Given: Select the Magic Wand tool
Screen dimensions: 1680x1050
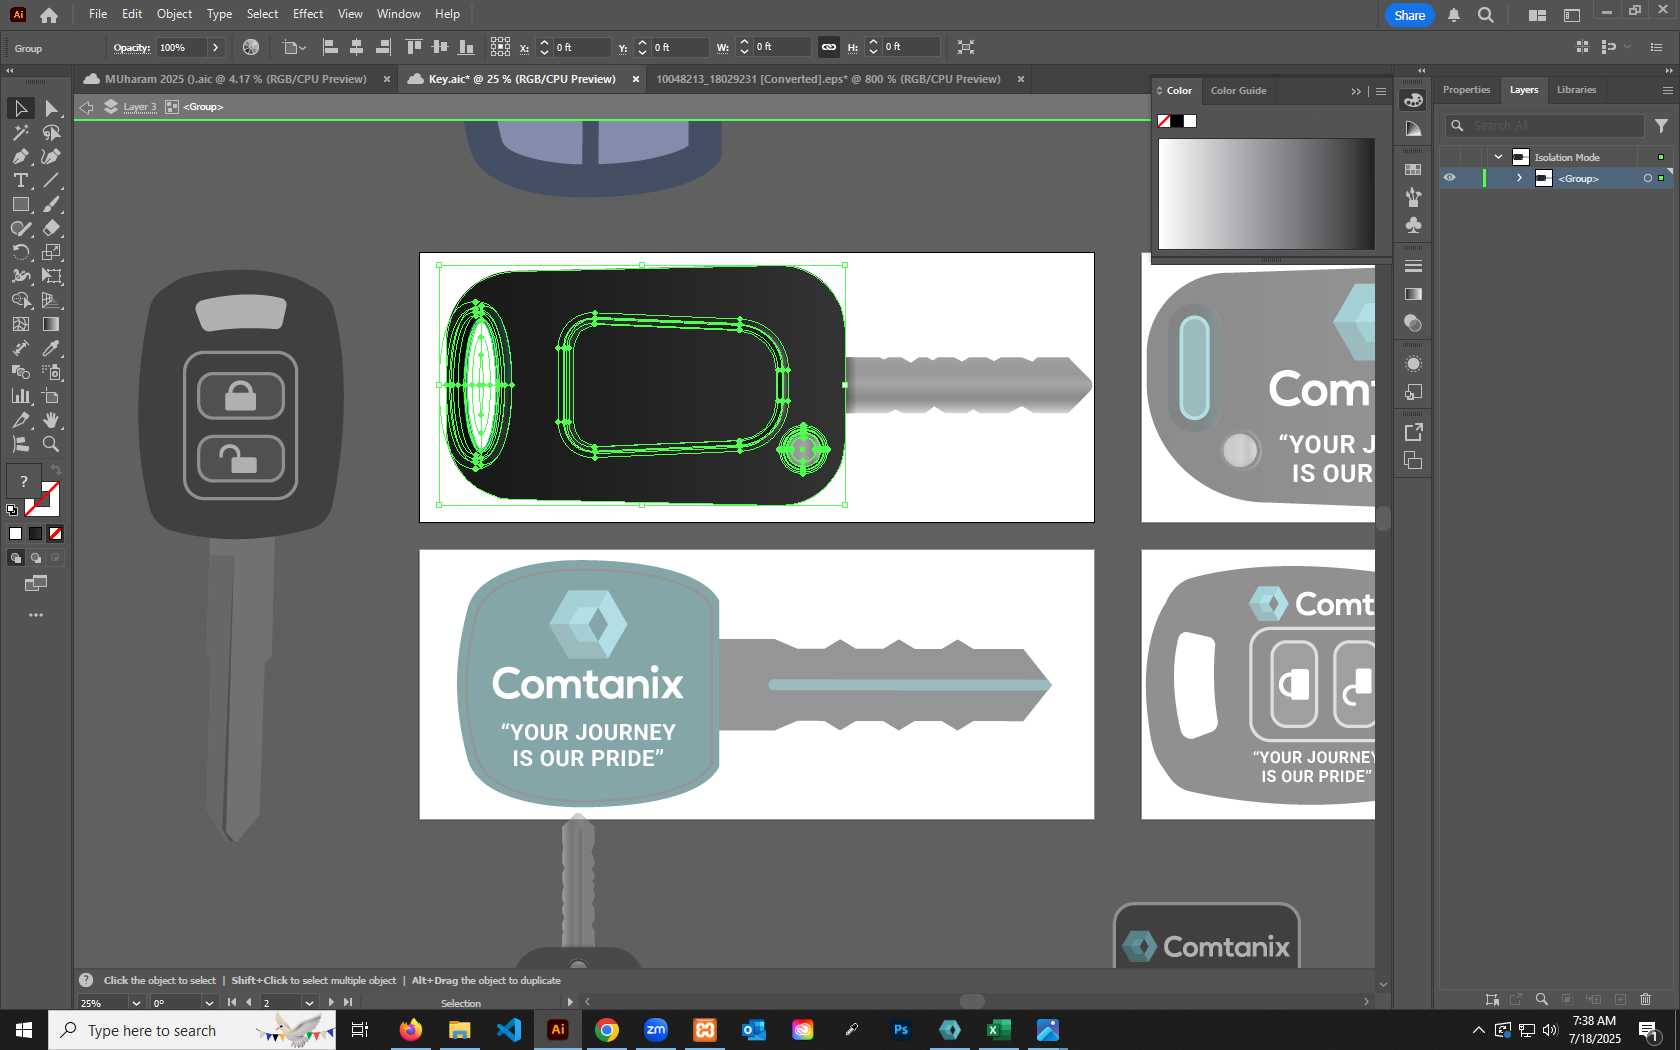Looking at the screenshot, I should [20, 132].
